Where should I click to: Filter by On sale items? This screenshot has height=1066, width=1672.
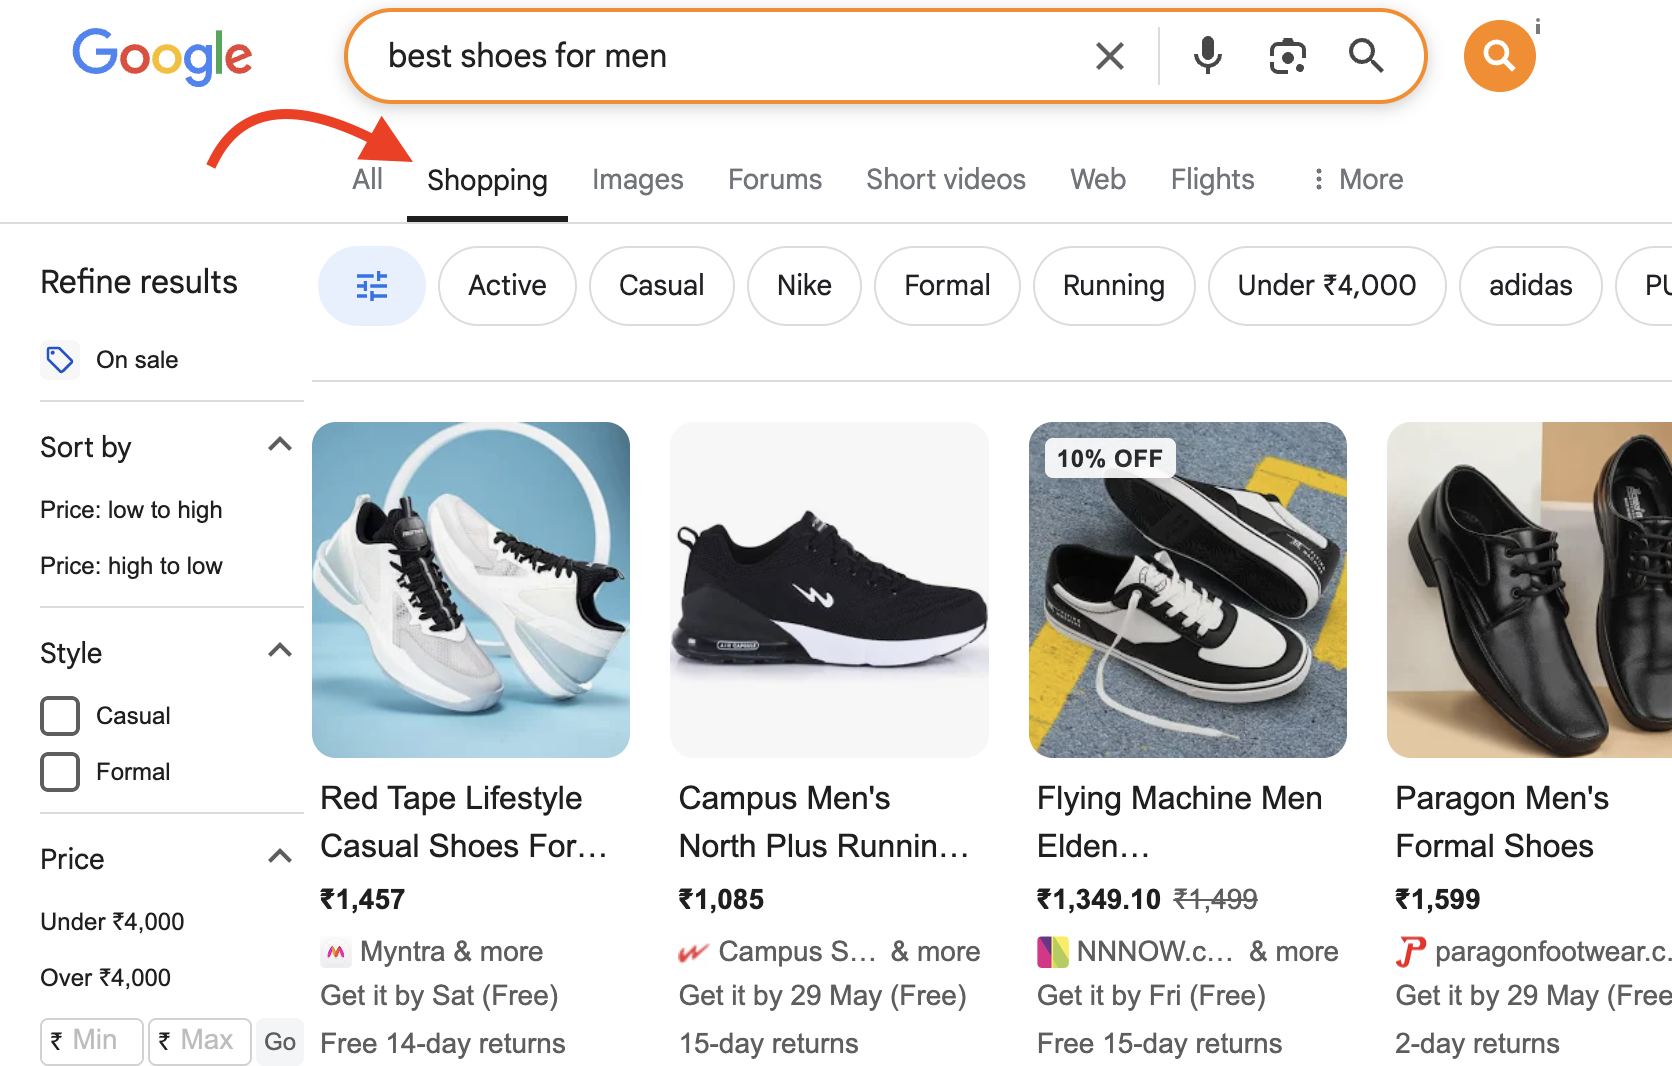click(x=137, y=360)
